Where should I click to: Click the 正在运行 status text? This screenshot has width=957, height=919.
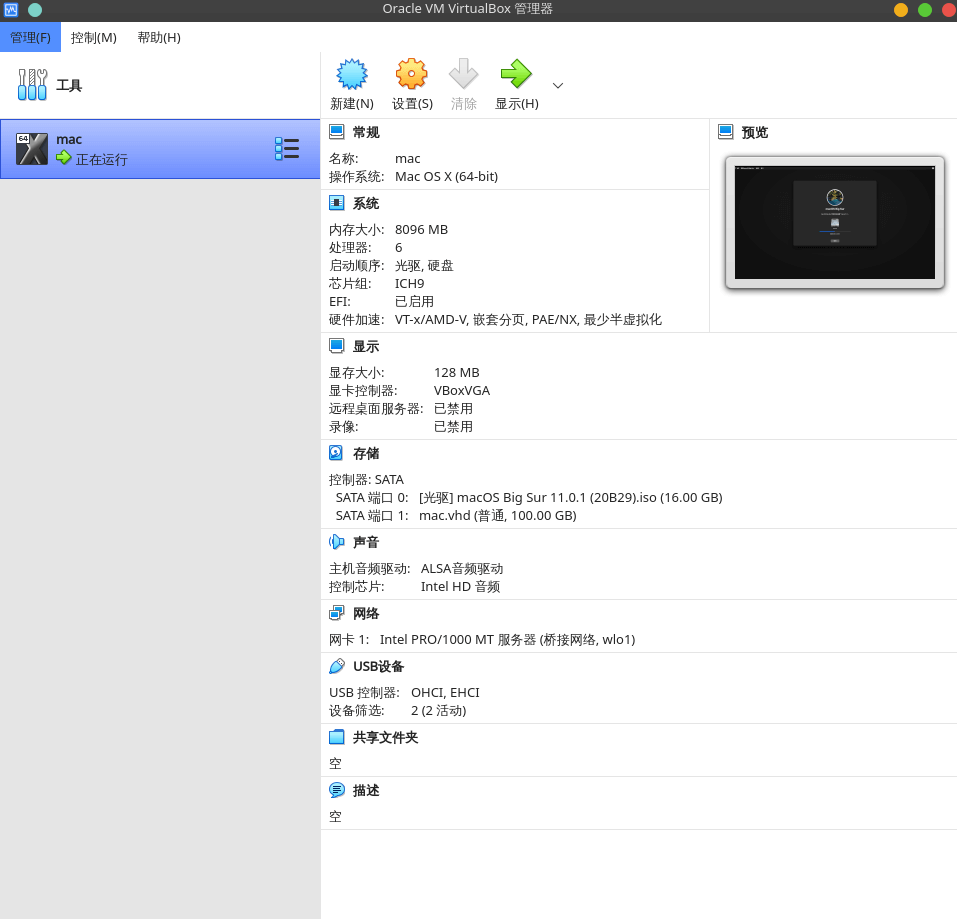tap(101, 159)
